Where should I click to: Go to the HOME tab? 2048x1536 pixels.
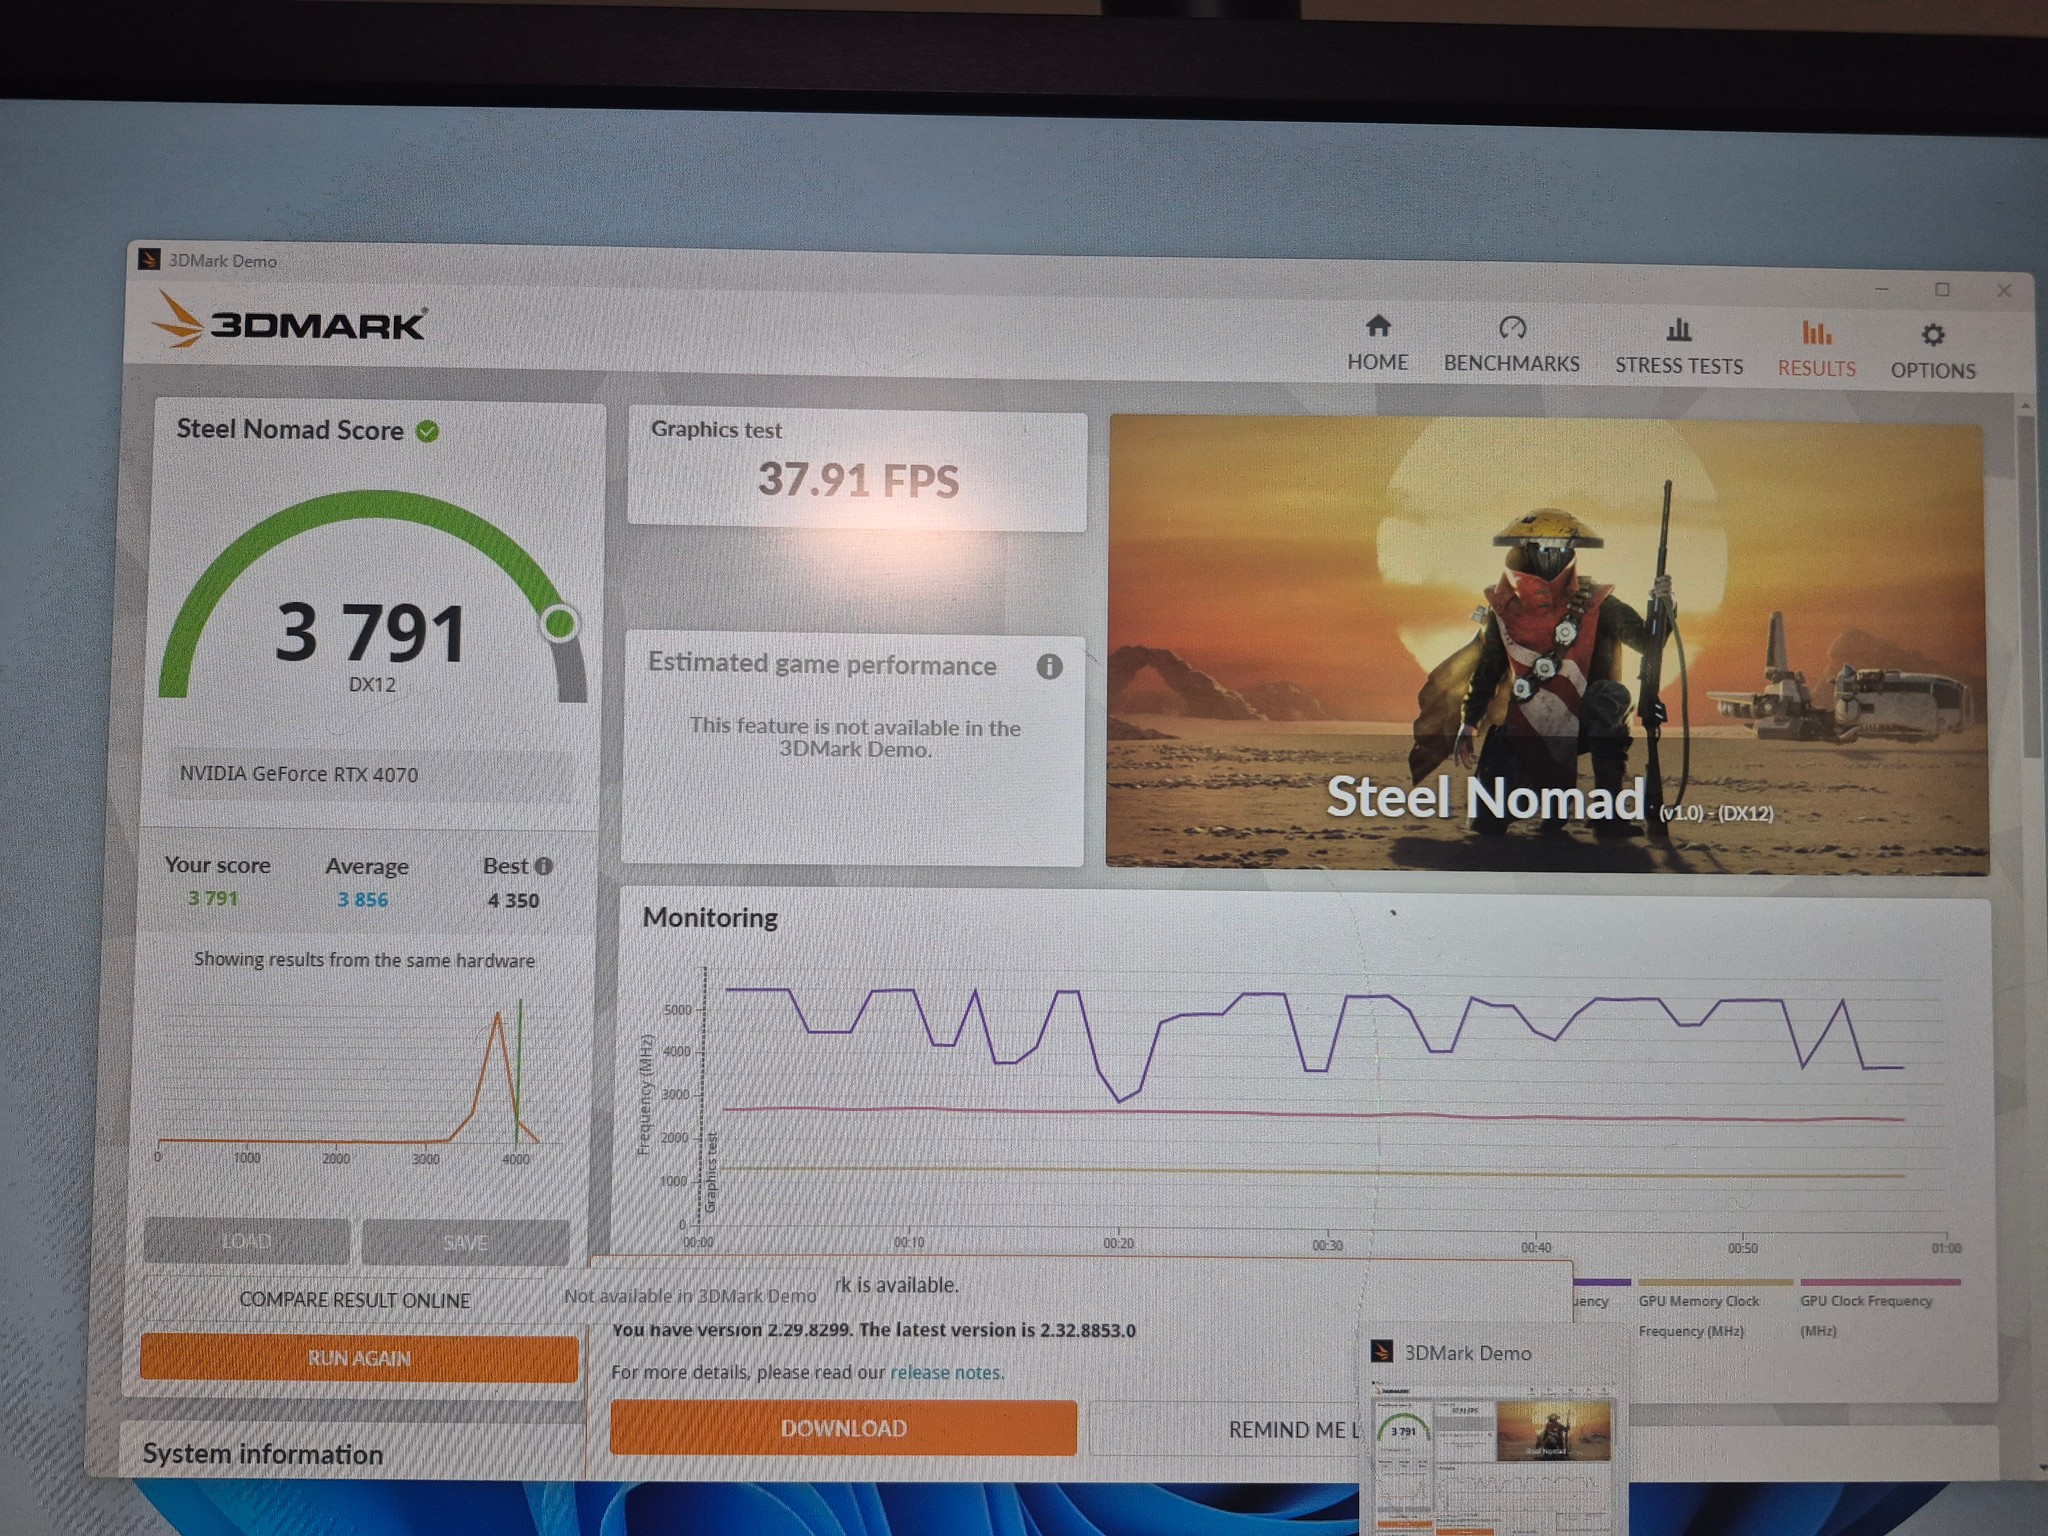(1377, 343)
